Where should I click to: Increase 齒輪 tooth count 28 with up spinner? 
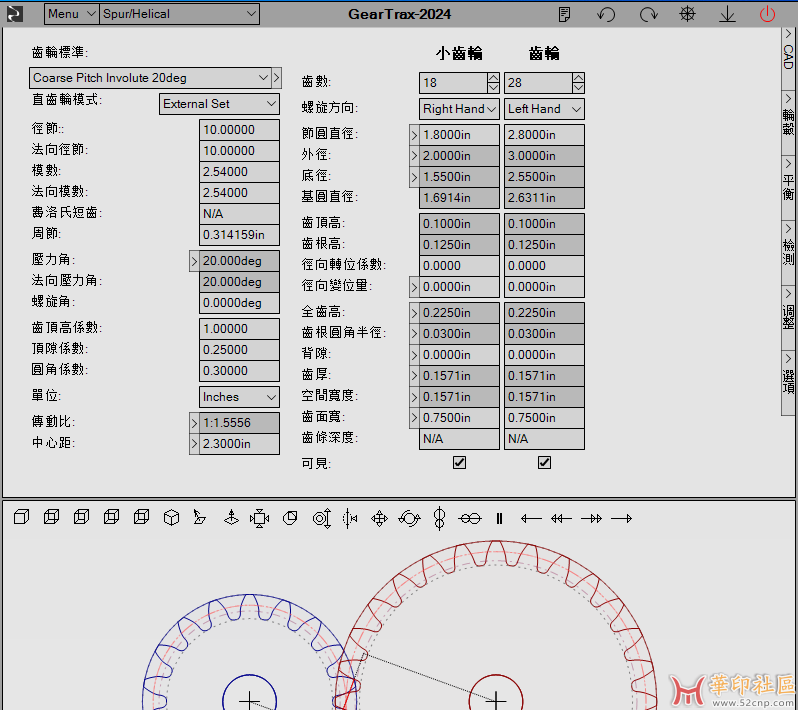point(578,78)
